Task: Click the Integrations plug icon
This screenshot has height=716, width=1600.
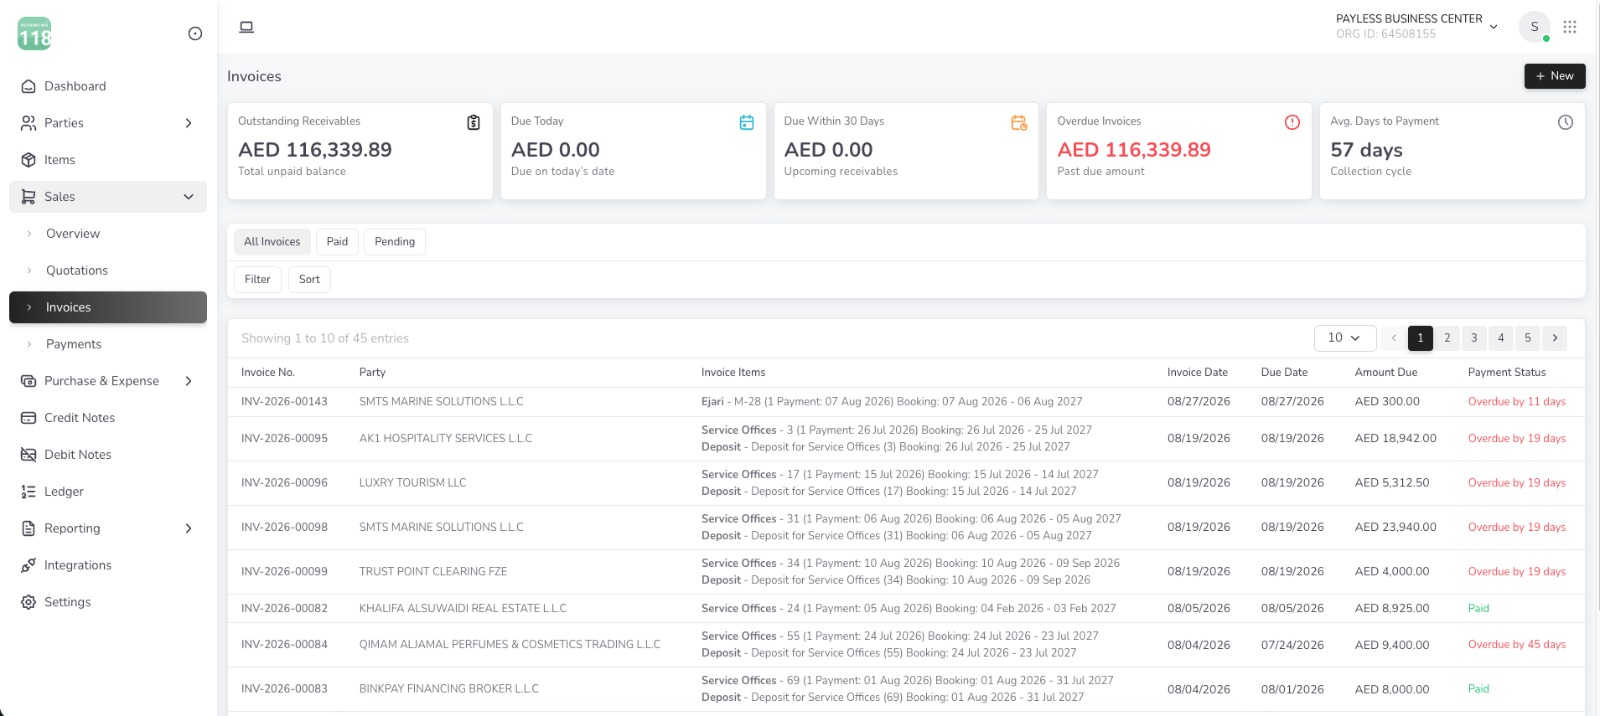Action: 28,565
